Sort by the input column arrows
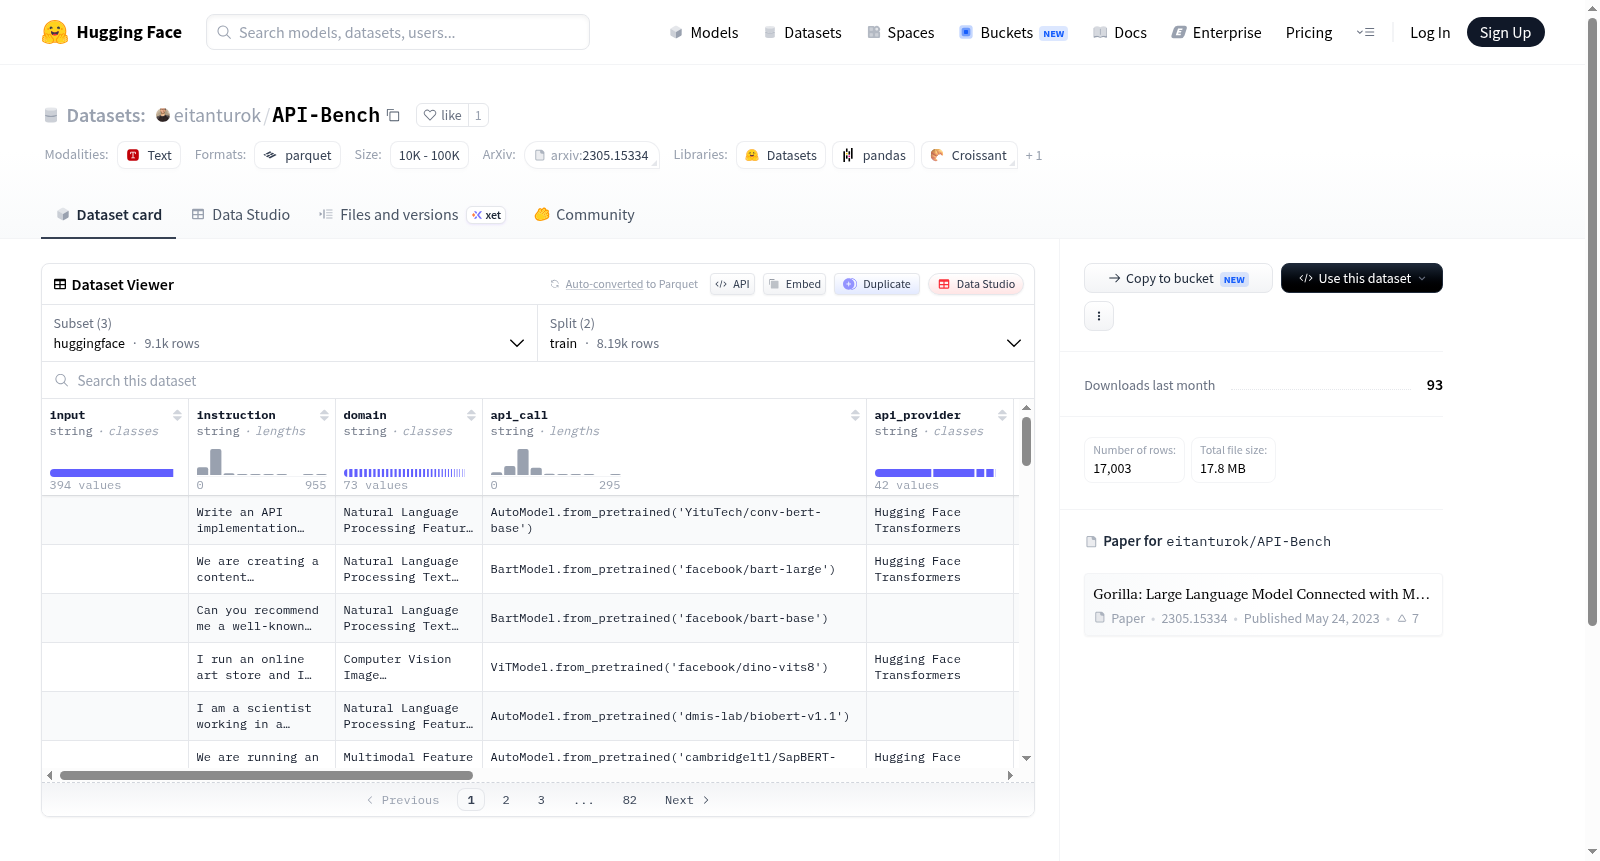The height and width of the screenshot is (861, 1600). coord(177,415)
